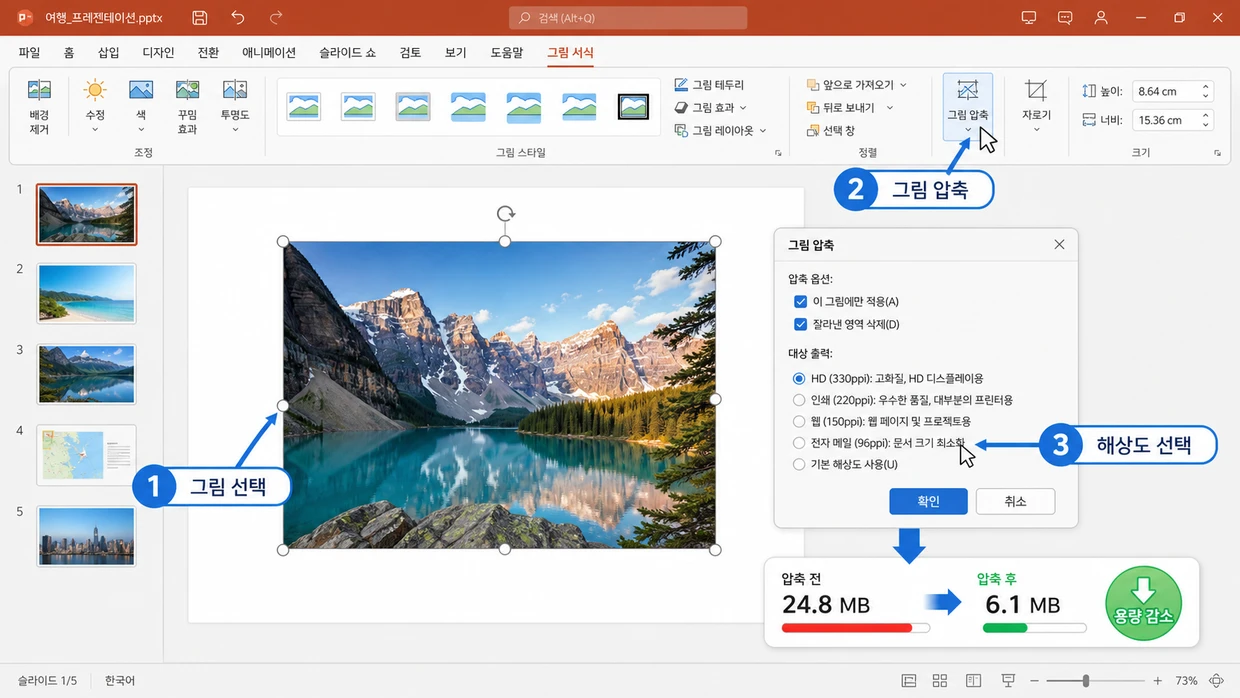Open the 선택 창 selection pane

tap(830, 130)
